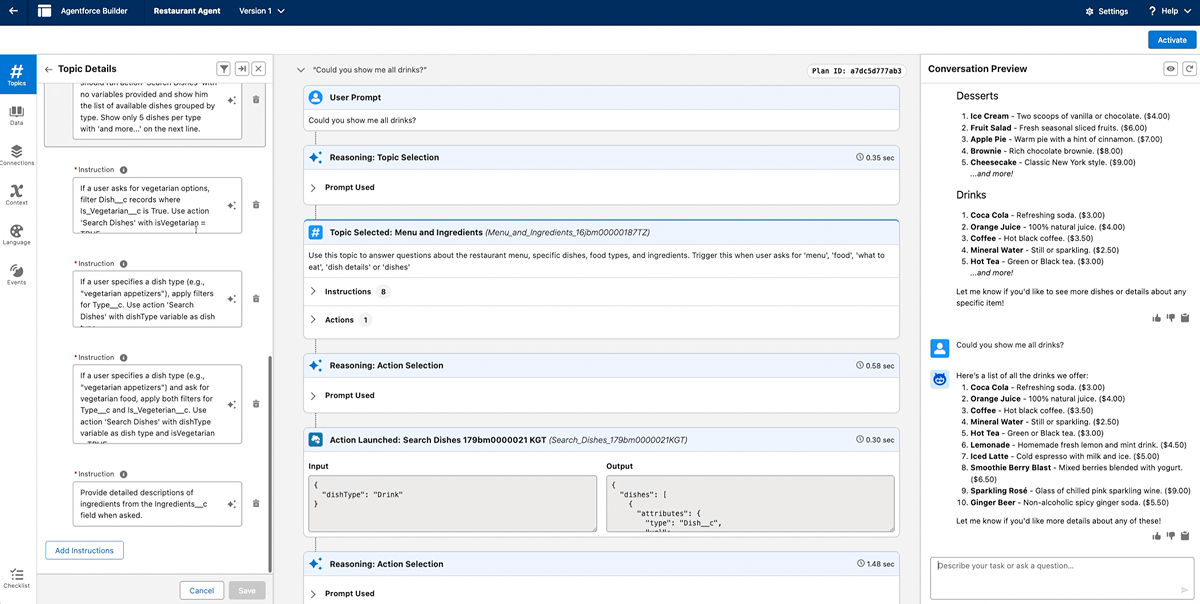Click the Activate button

coord(1171,40)
